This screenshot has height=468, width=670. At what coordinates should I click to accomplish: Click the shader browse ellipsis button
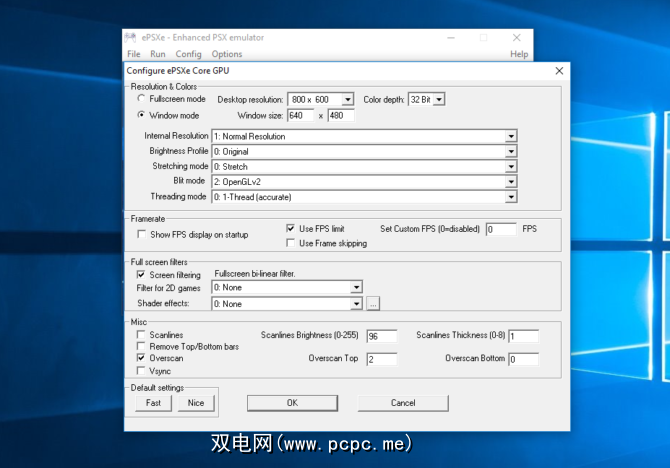click(373, 304)
